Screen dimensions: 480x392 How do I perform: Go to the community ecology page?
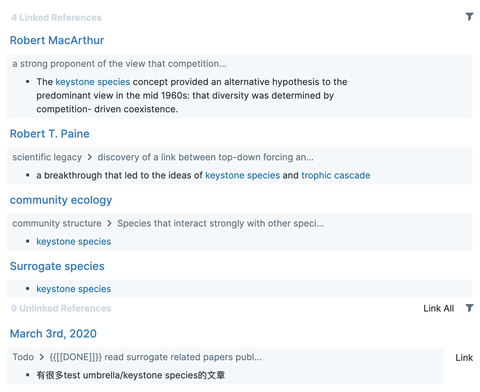(61, 200)
